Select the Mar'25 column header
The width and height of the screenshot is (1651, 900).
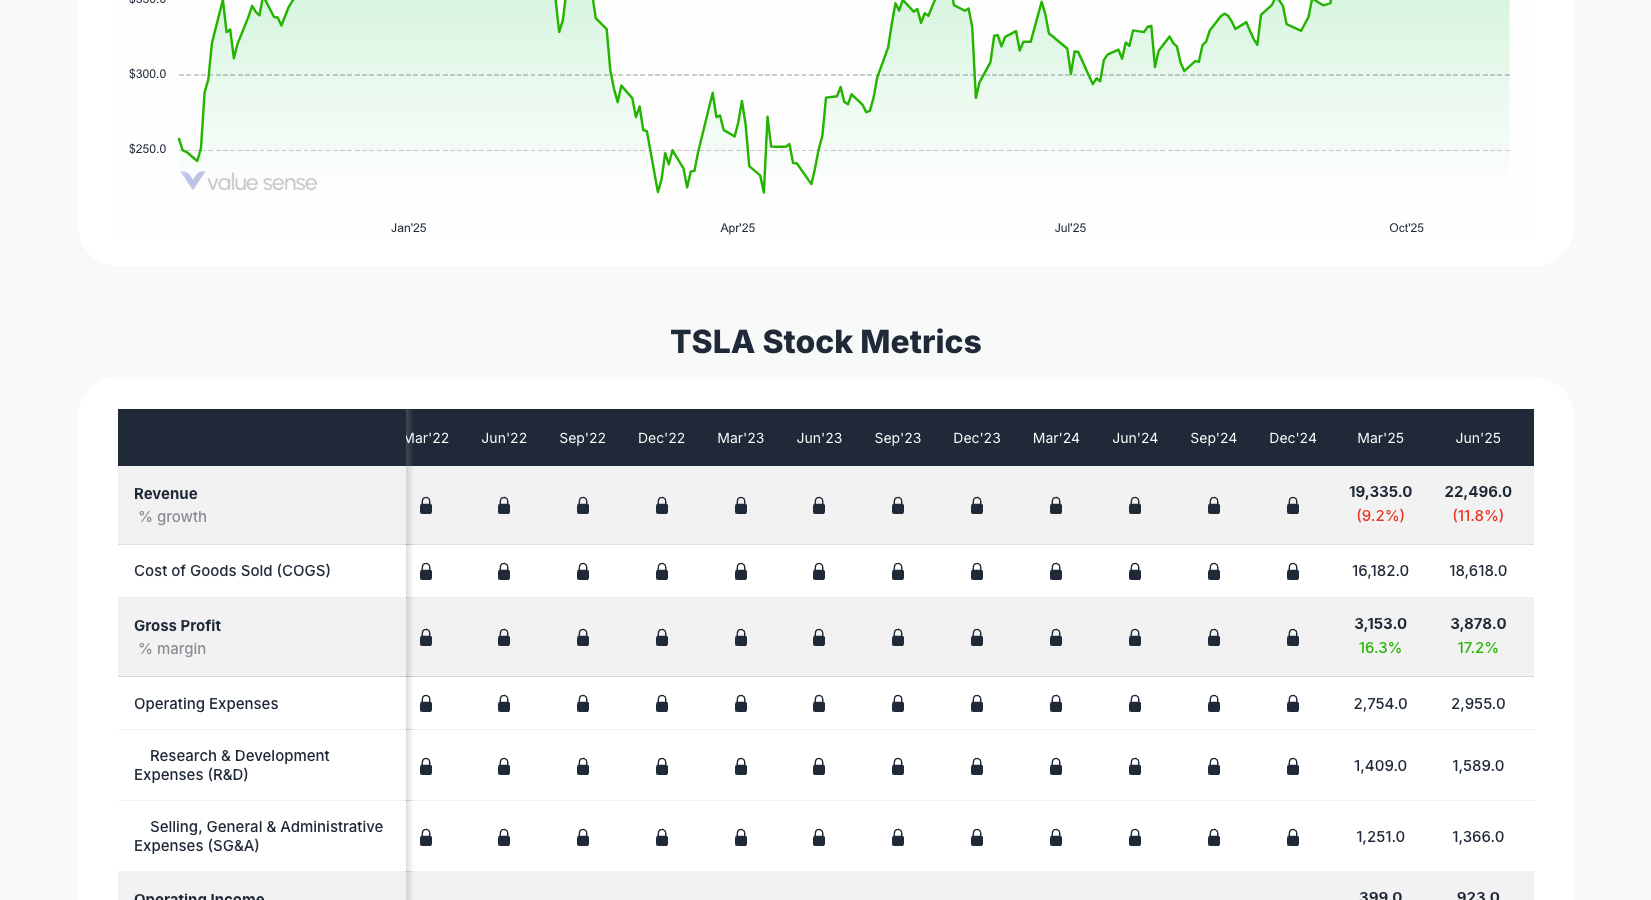1380,437
